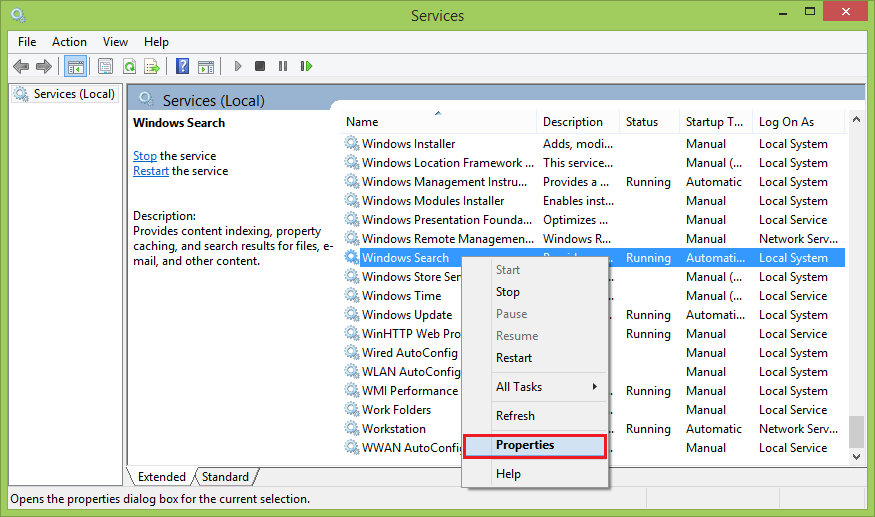This screenshot has height=517, width=875.
Task: Select Services (Local) in the tree
Action: (x=65, y=94)
